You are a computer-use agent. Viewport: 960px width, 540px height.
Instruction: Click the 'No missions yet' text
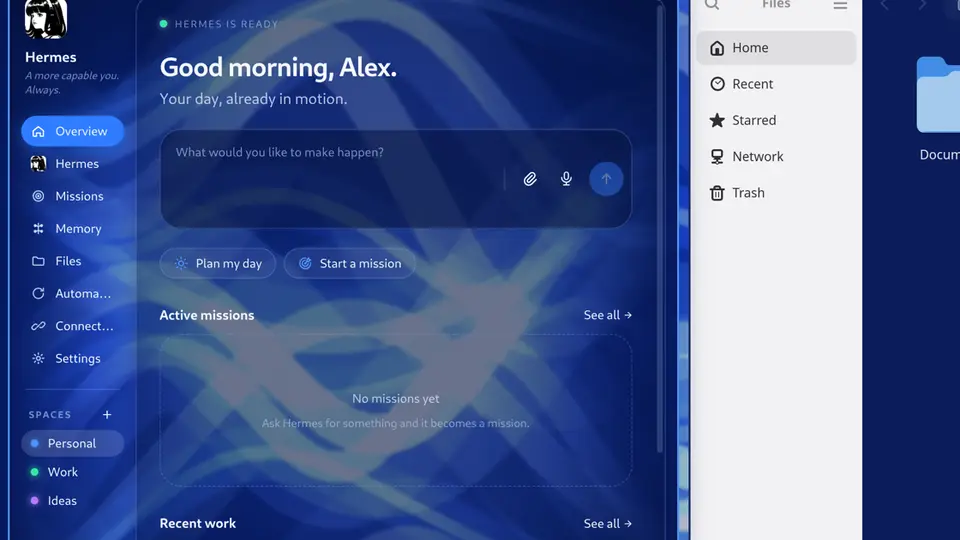point(396,399)
